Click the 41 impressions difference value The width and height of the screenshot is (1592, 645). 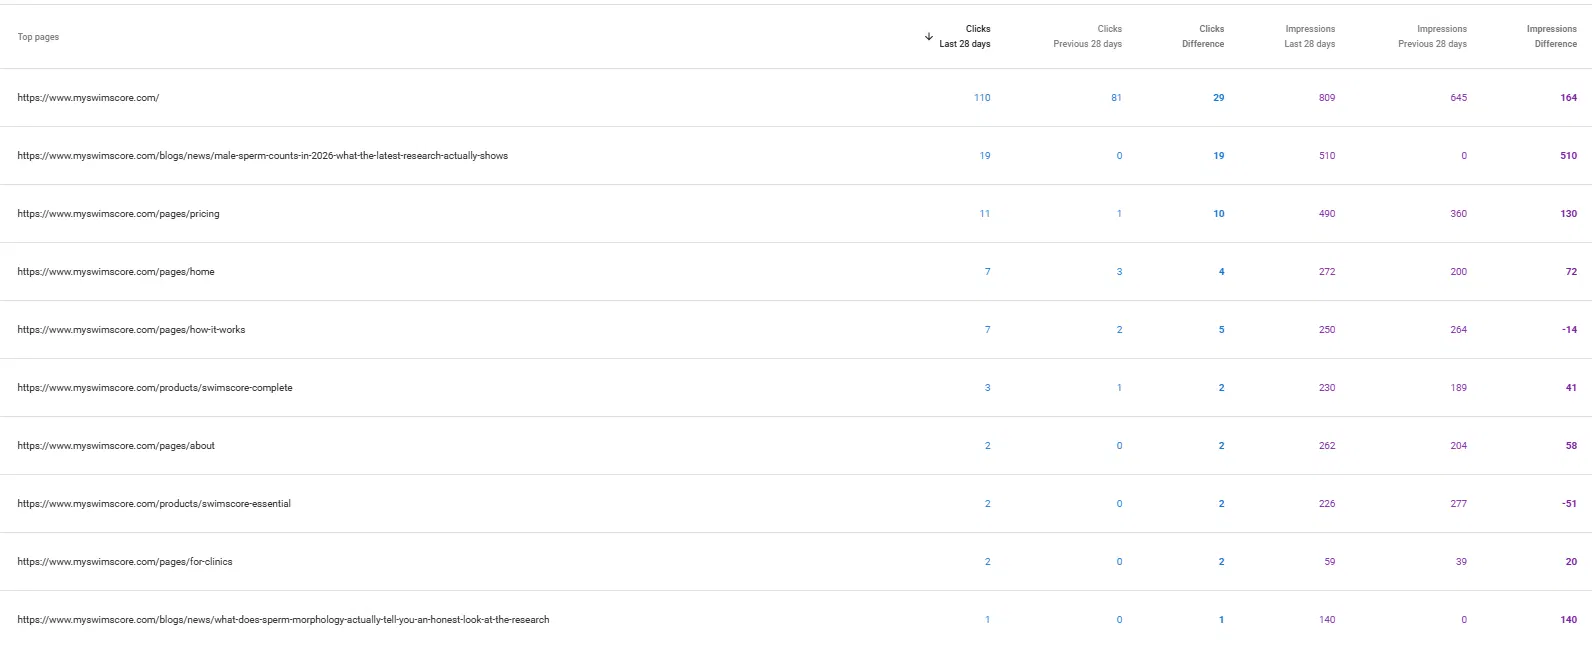1571,388
